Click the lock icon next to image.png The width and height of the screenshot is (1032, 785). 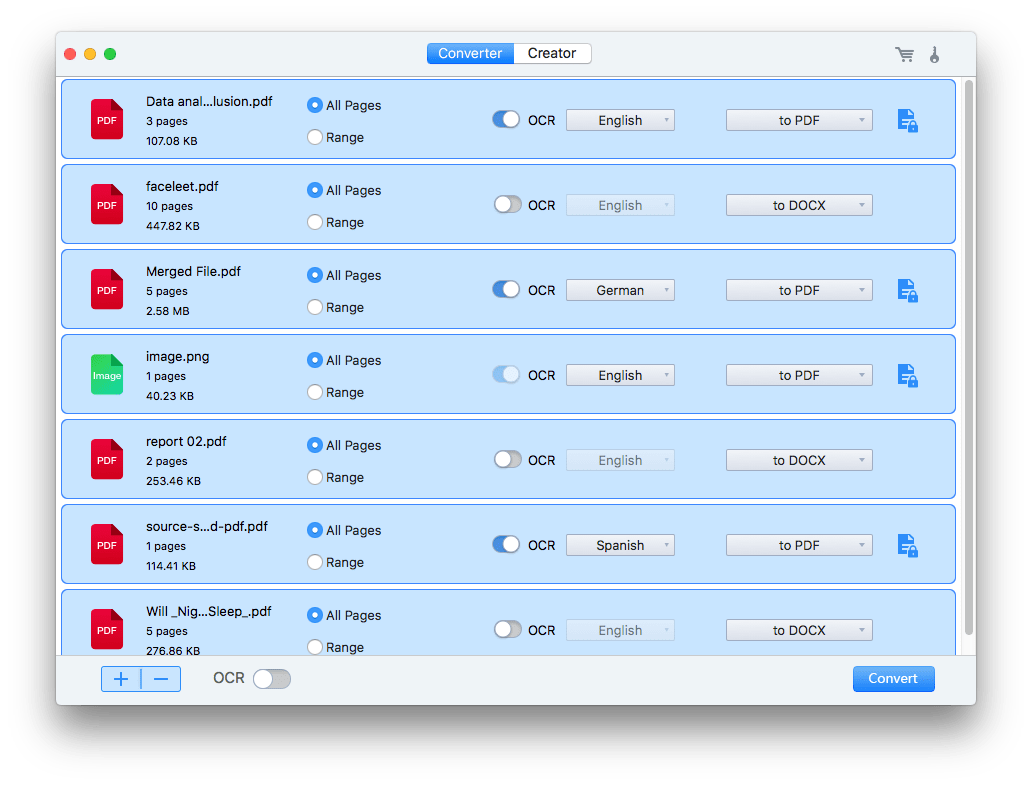[907, 375]
